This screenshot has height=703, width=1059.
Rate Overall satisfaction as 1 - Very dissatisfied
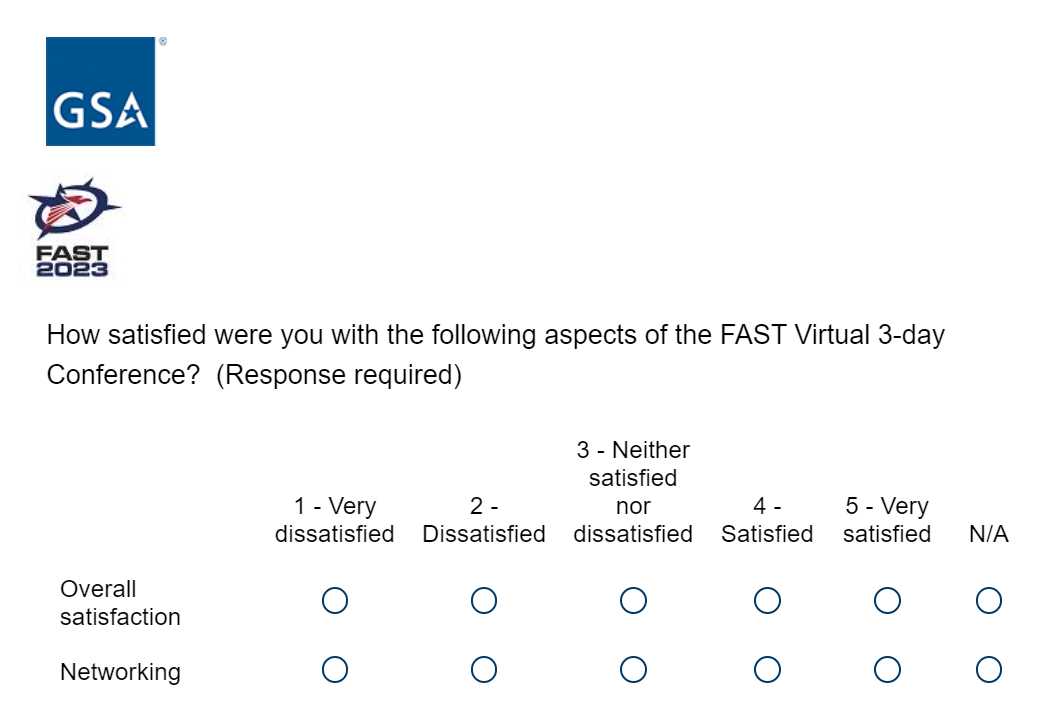(335, 601)
